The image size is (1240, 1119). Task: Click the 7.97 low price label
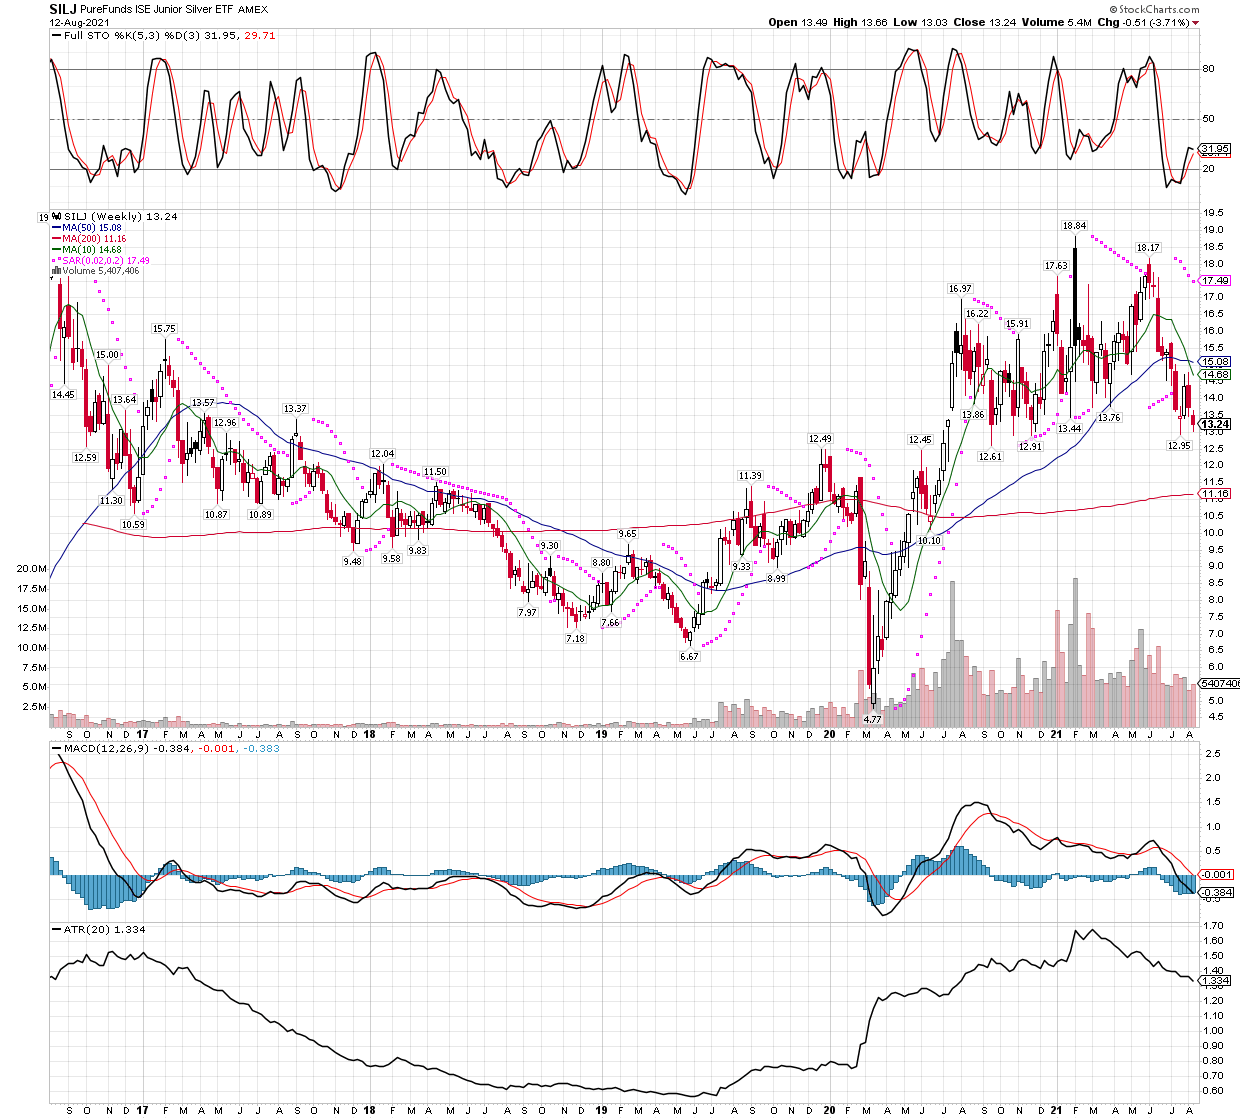pyautogui.click(x=527, y=612)
